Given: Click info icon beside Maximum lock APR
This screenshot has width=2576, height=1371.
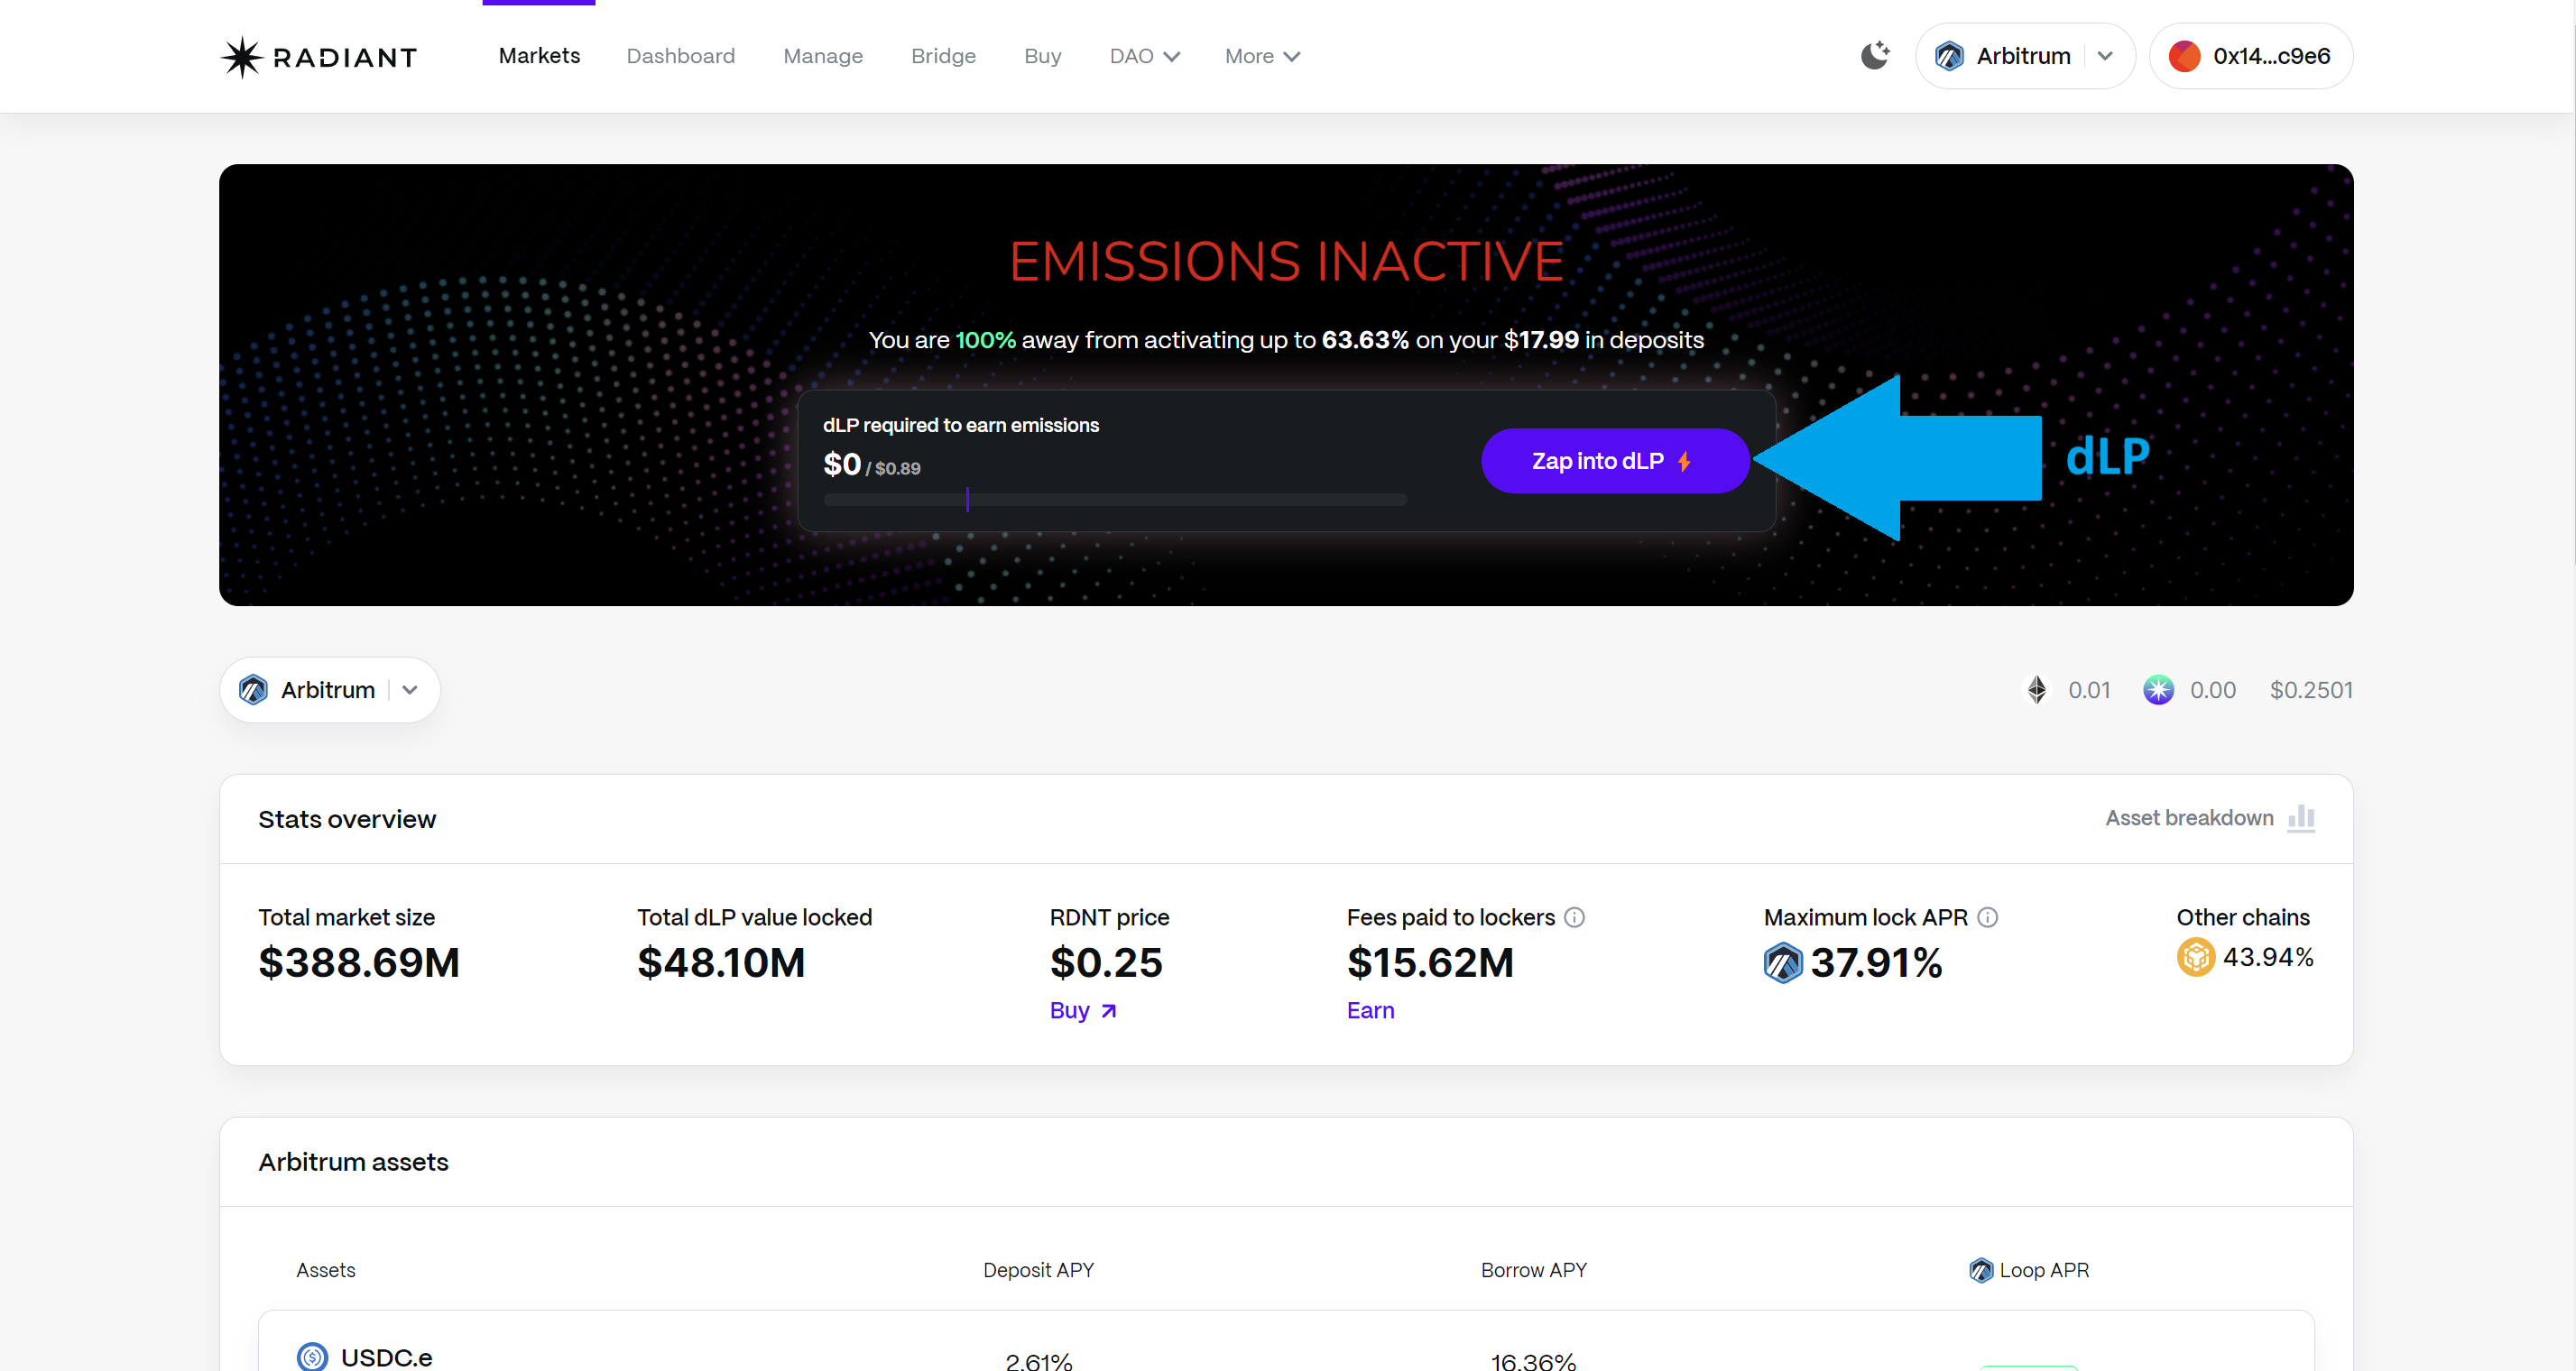Looking at the screenshot, I should point(1988,917).
